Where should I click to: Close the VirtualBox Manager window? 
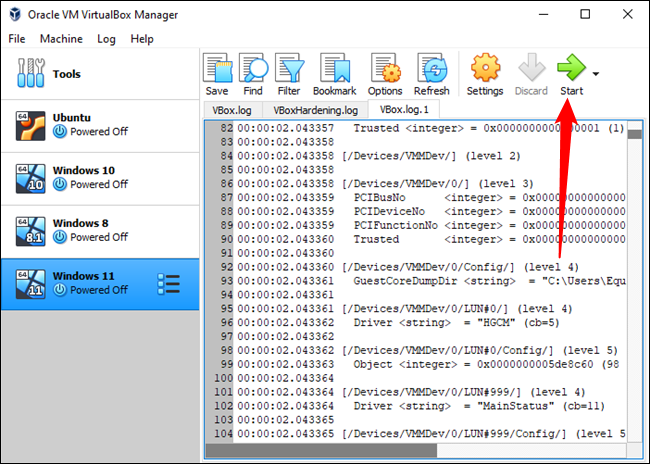click(628, 15)
